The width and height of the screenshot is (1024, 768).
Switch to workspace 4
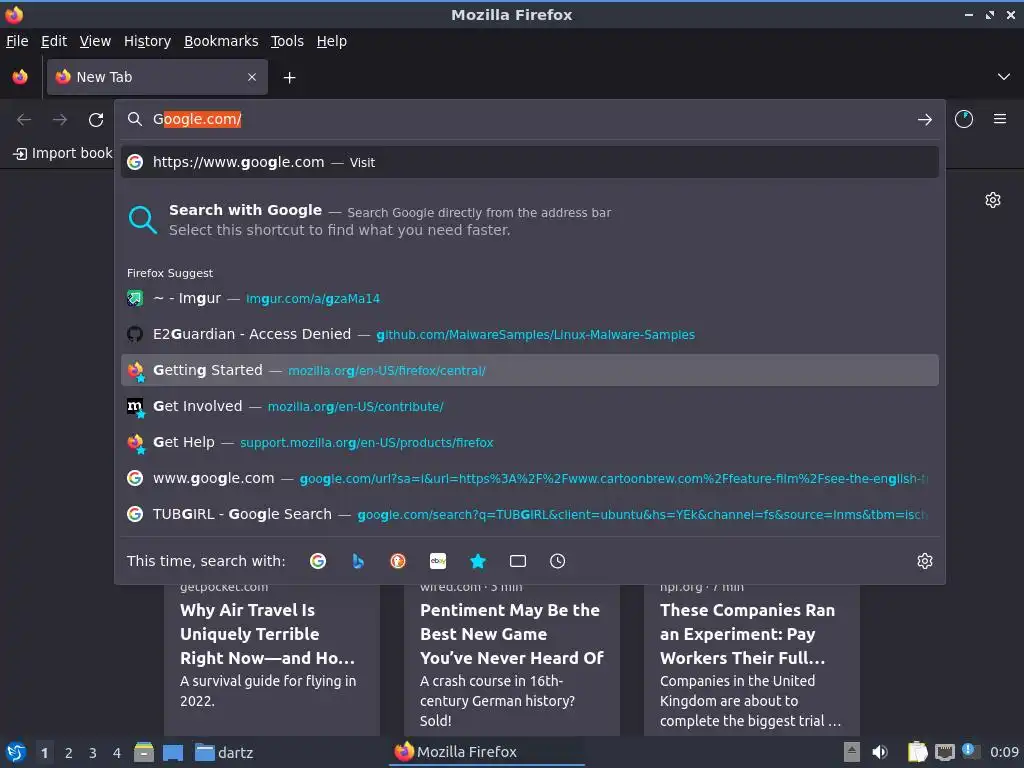tap(117, 753)
